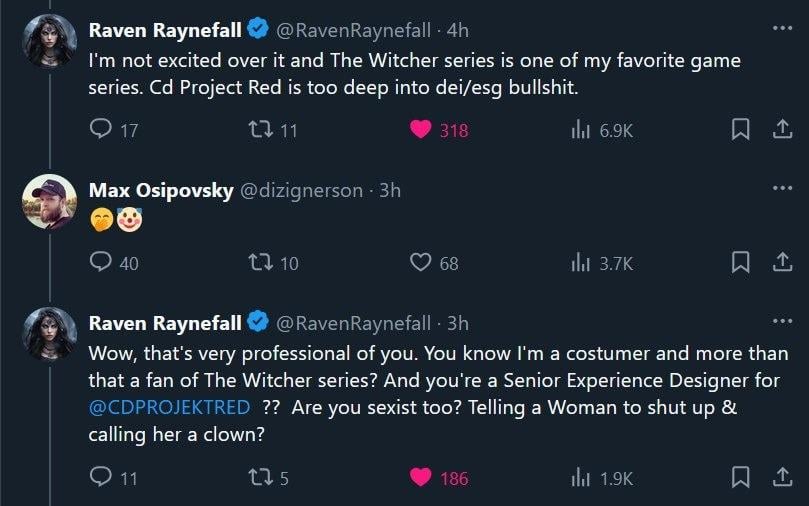
Task: View analytics showing 1.9K views
Action: click(x=579, y=477)
